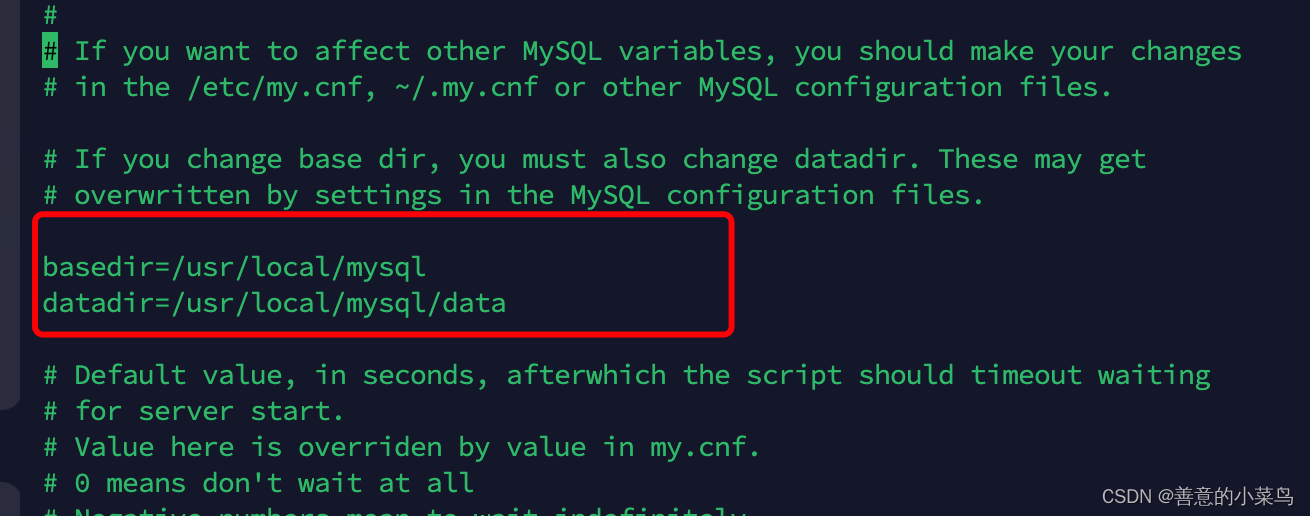Screen dimensions: 1310x516
Task: Click the /etc/my.cnf path text
Action: click(273, 87)
